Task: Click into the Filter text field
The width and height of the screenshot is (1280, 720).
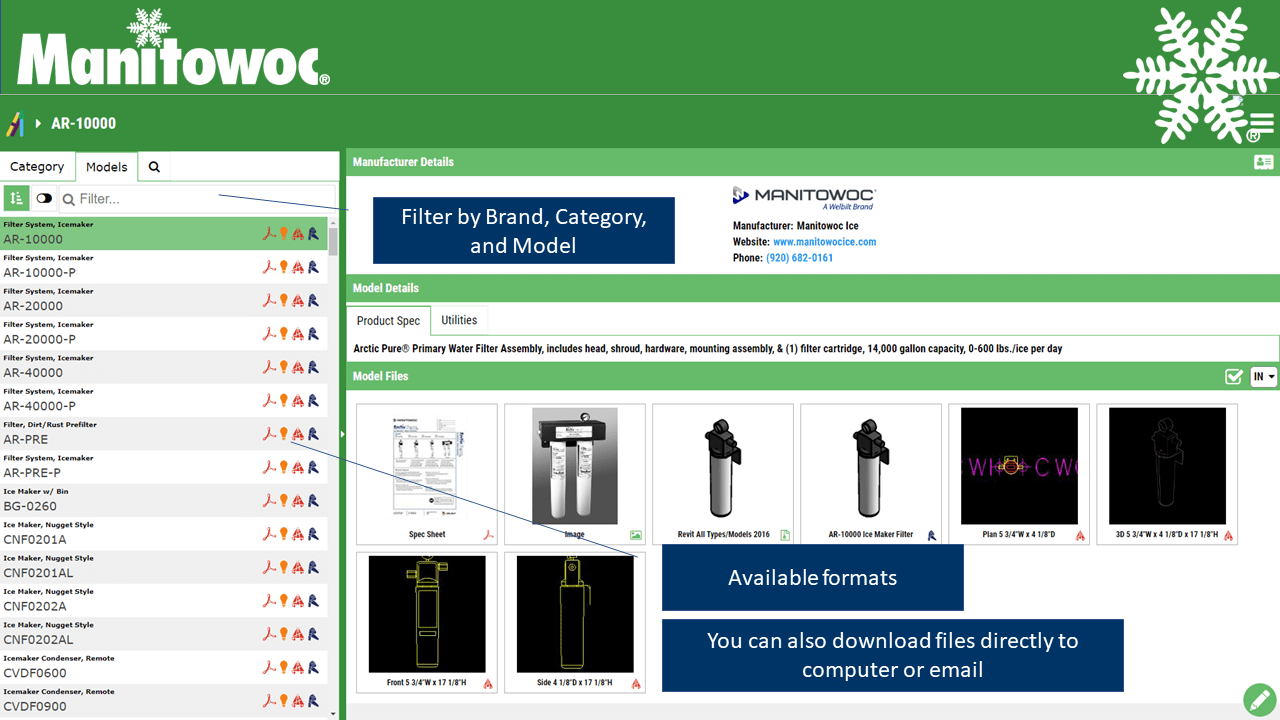Action: click(197, 199)
